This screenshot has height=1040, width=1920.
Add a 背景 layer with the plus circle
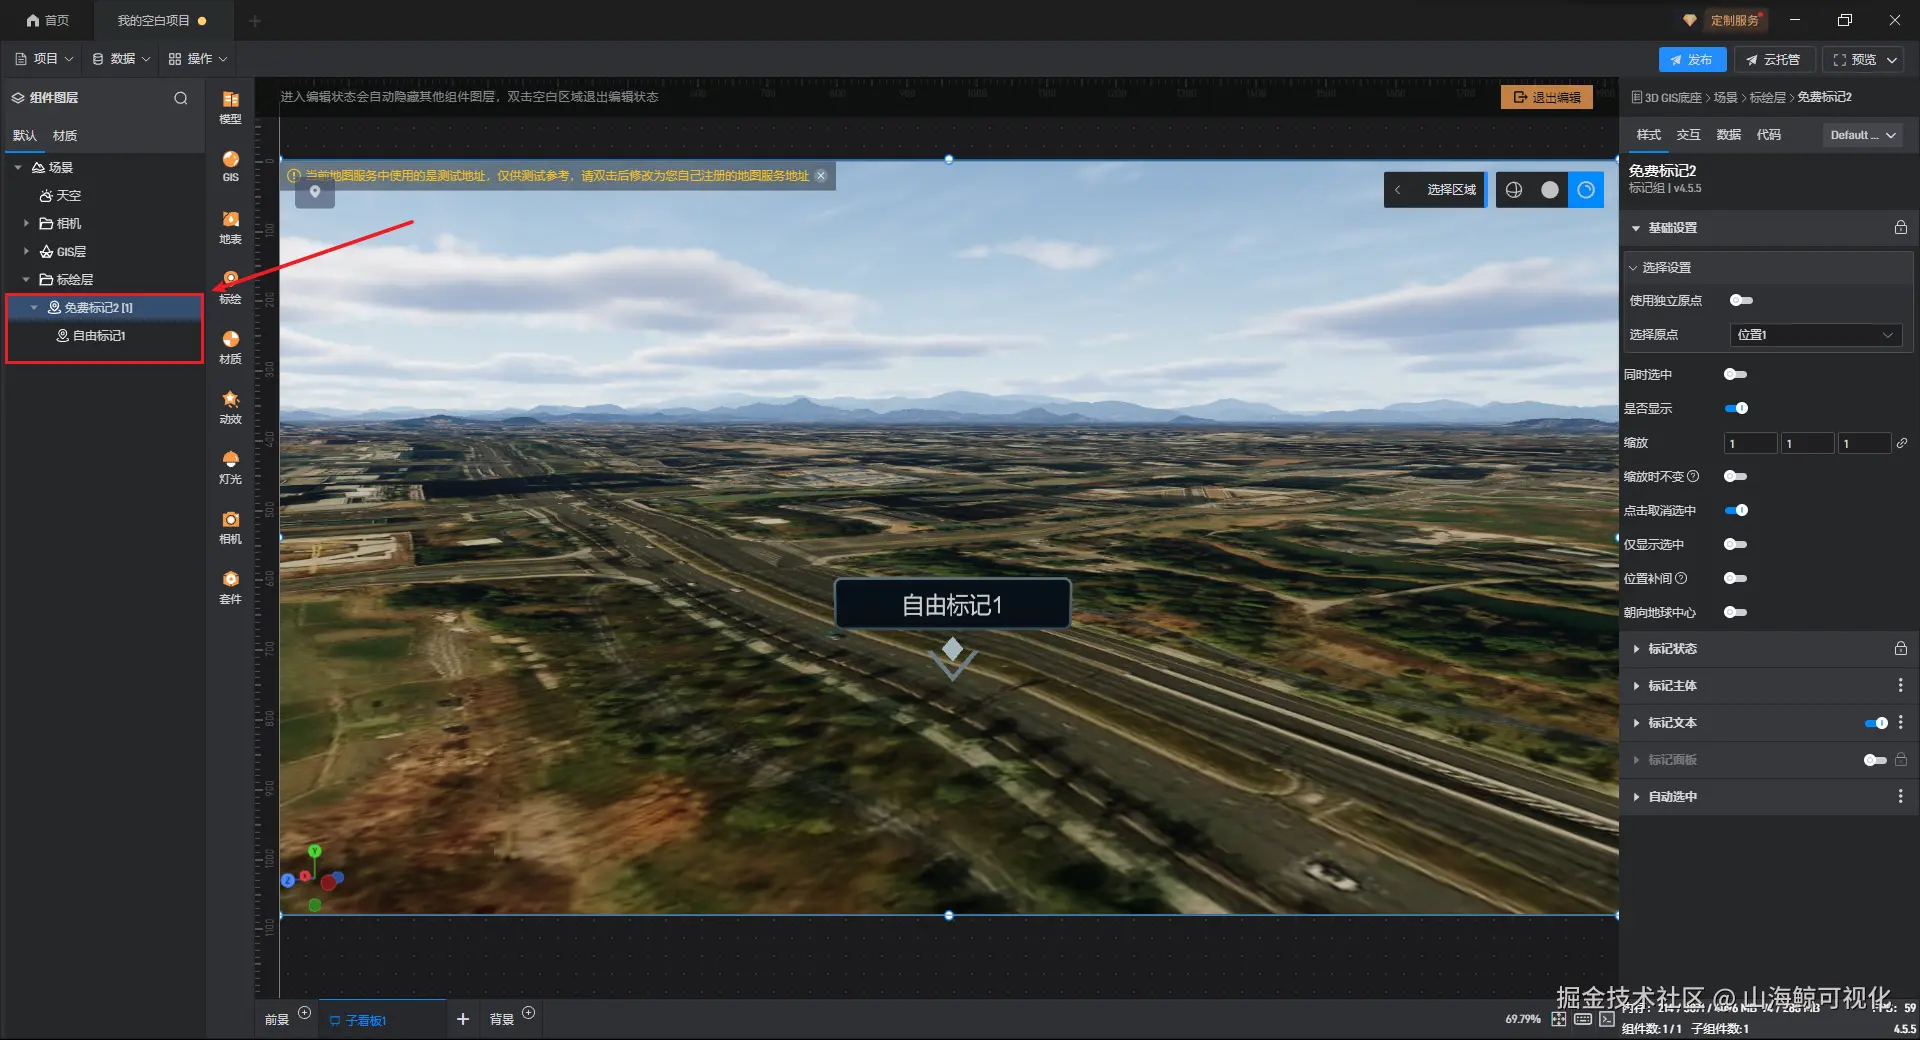click(529, 1013)
